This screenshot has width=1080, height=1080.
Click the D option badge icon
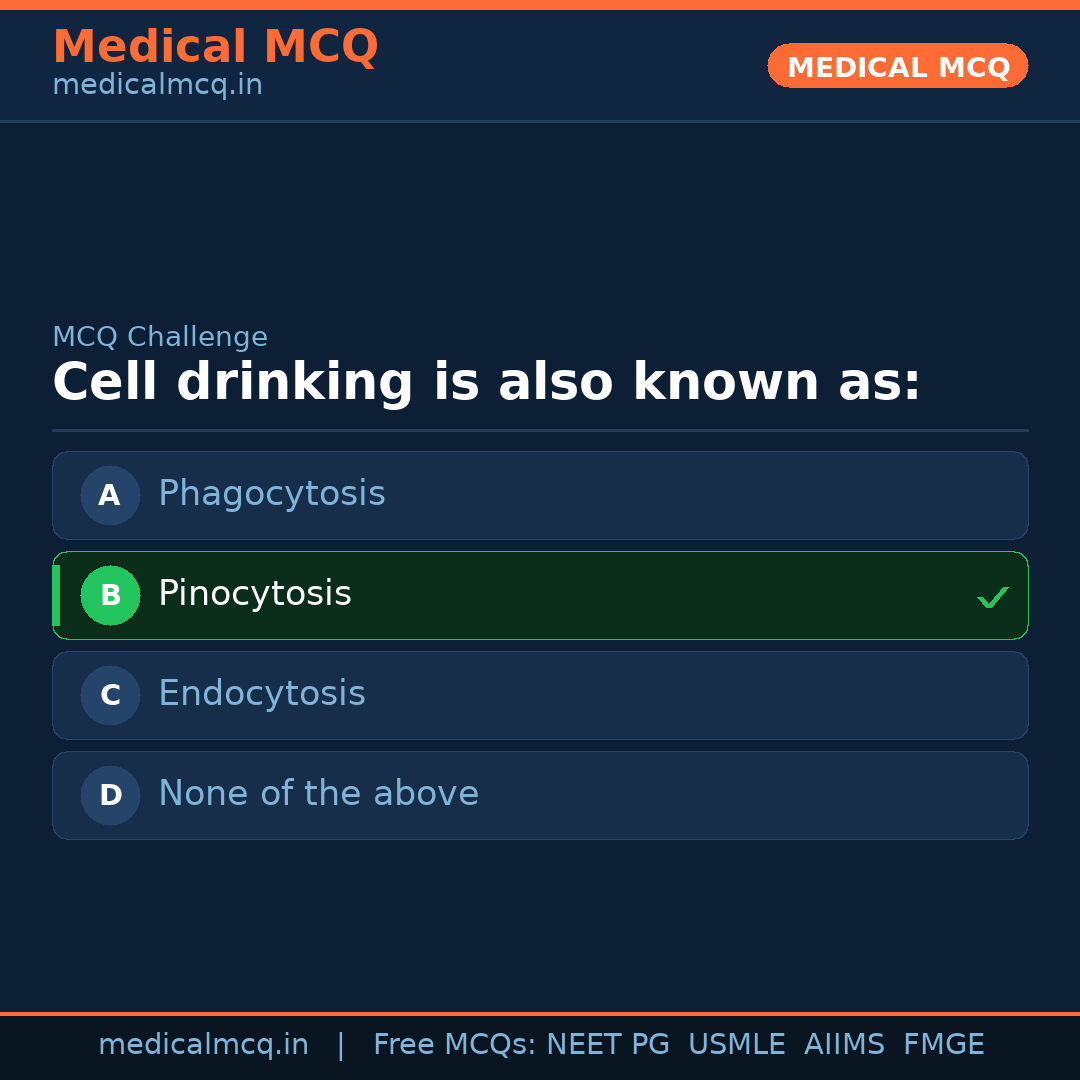tap(110, 795)
